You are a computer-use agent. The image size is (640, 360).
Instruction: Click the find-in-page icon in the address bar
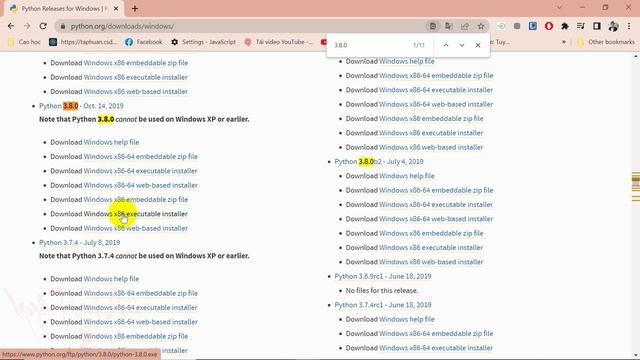pyautogui.click(x=433, y=26)
